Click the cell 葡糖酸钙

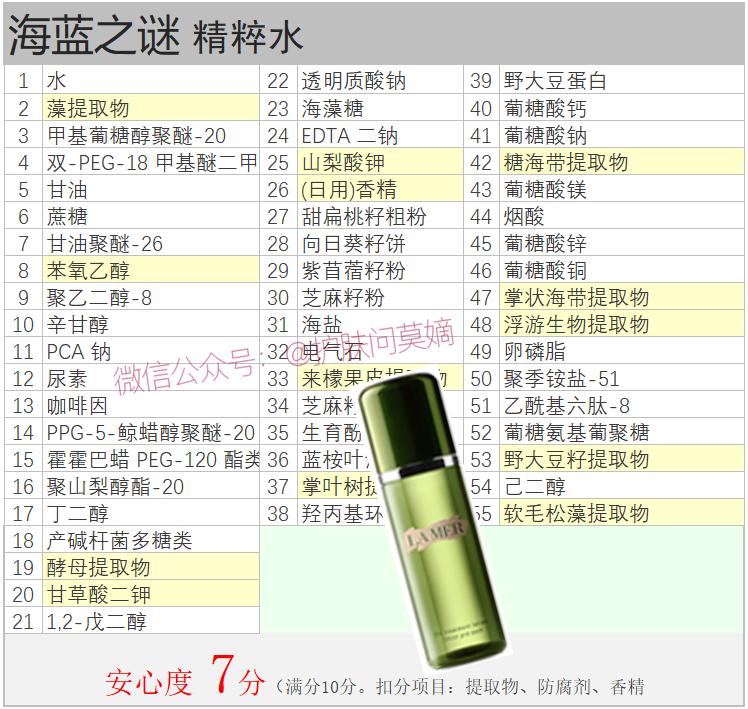click(622, 107)
